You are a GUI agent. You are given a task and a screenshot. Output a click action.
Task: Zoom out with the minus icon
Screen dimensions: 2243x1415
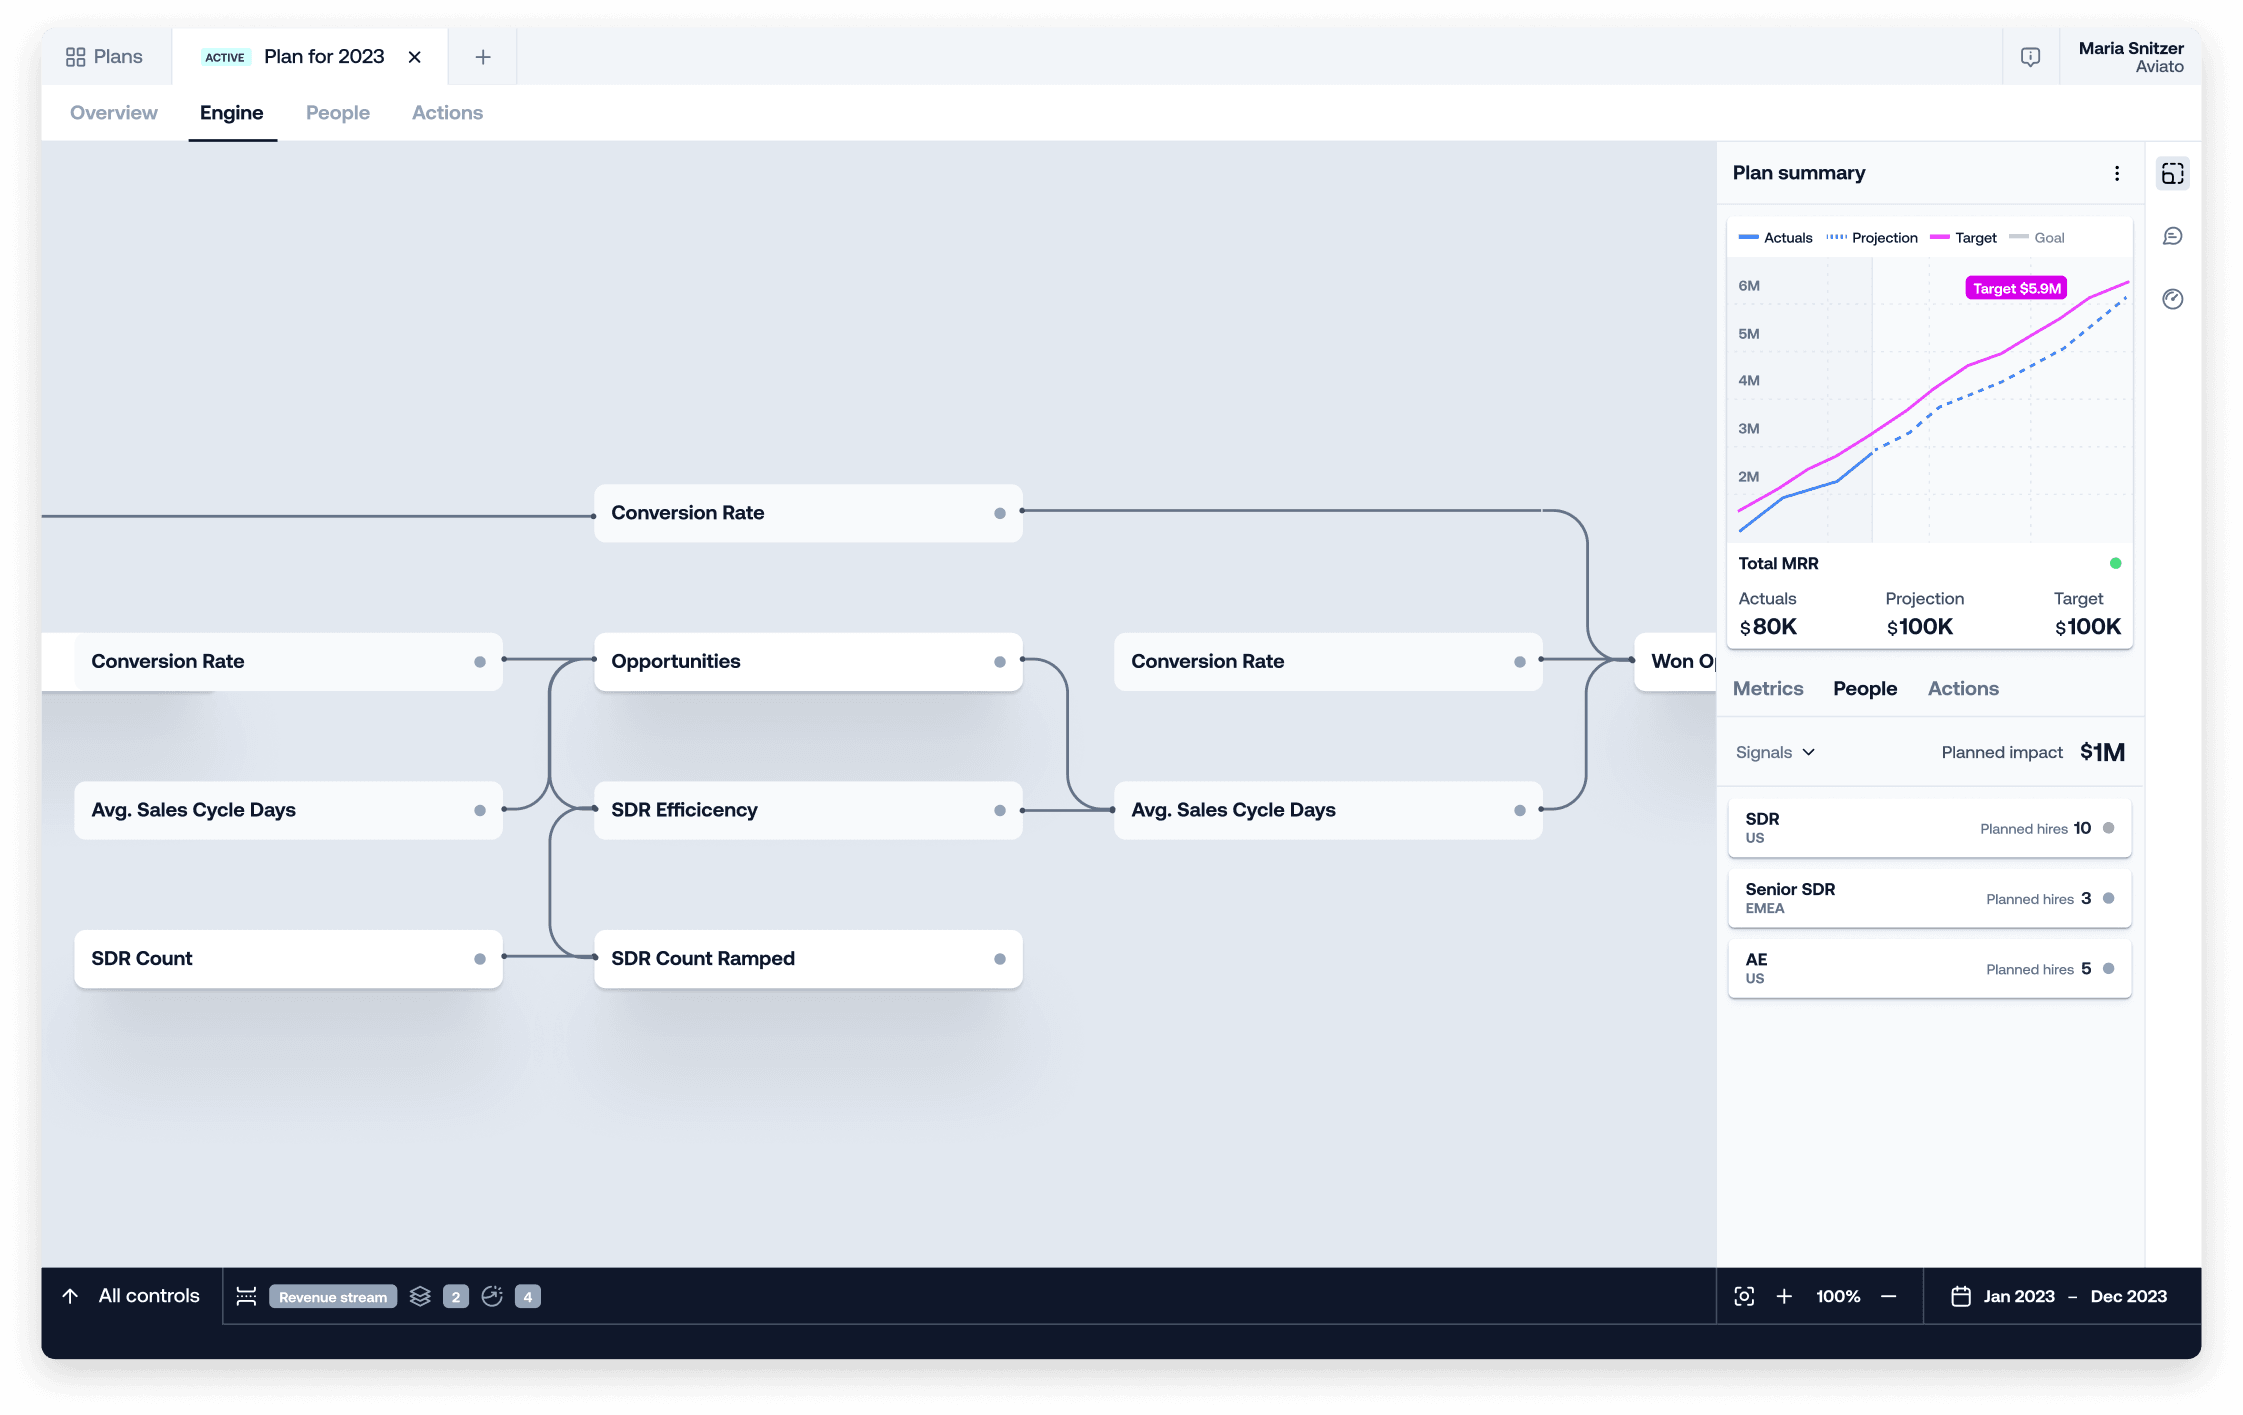(1888, 1296)
